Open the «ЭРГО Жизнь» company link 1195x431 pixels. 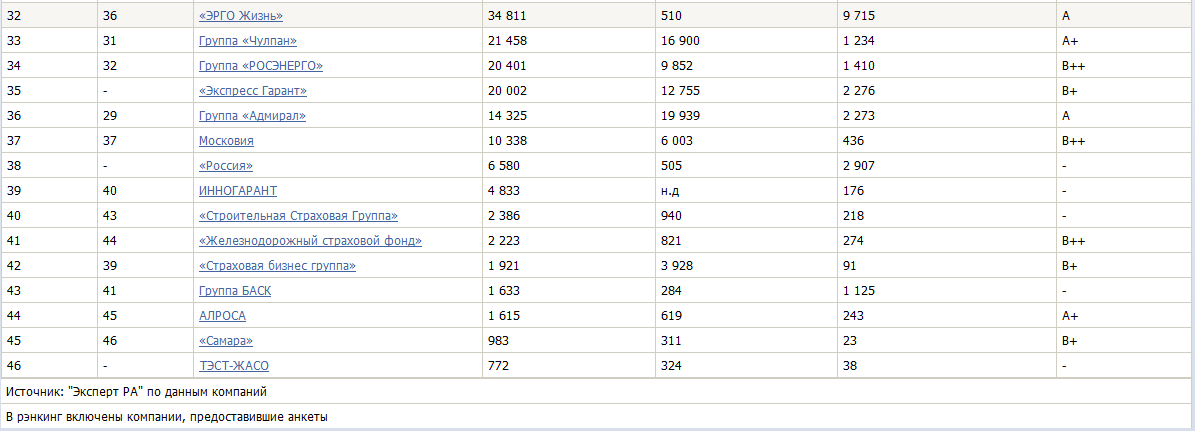tap(240, 16)
